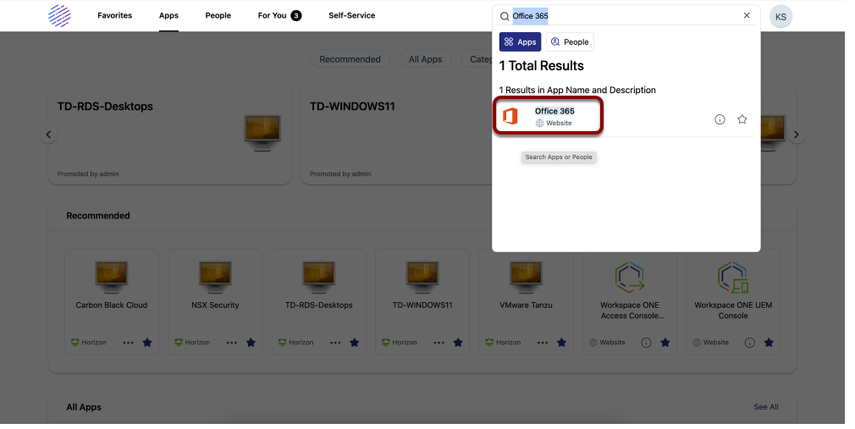
Task: Filter search results by People
Action: pos(576,43)
